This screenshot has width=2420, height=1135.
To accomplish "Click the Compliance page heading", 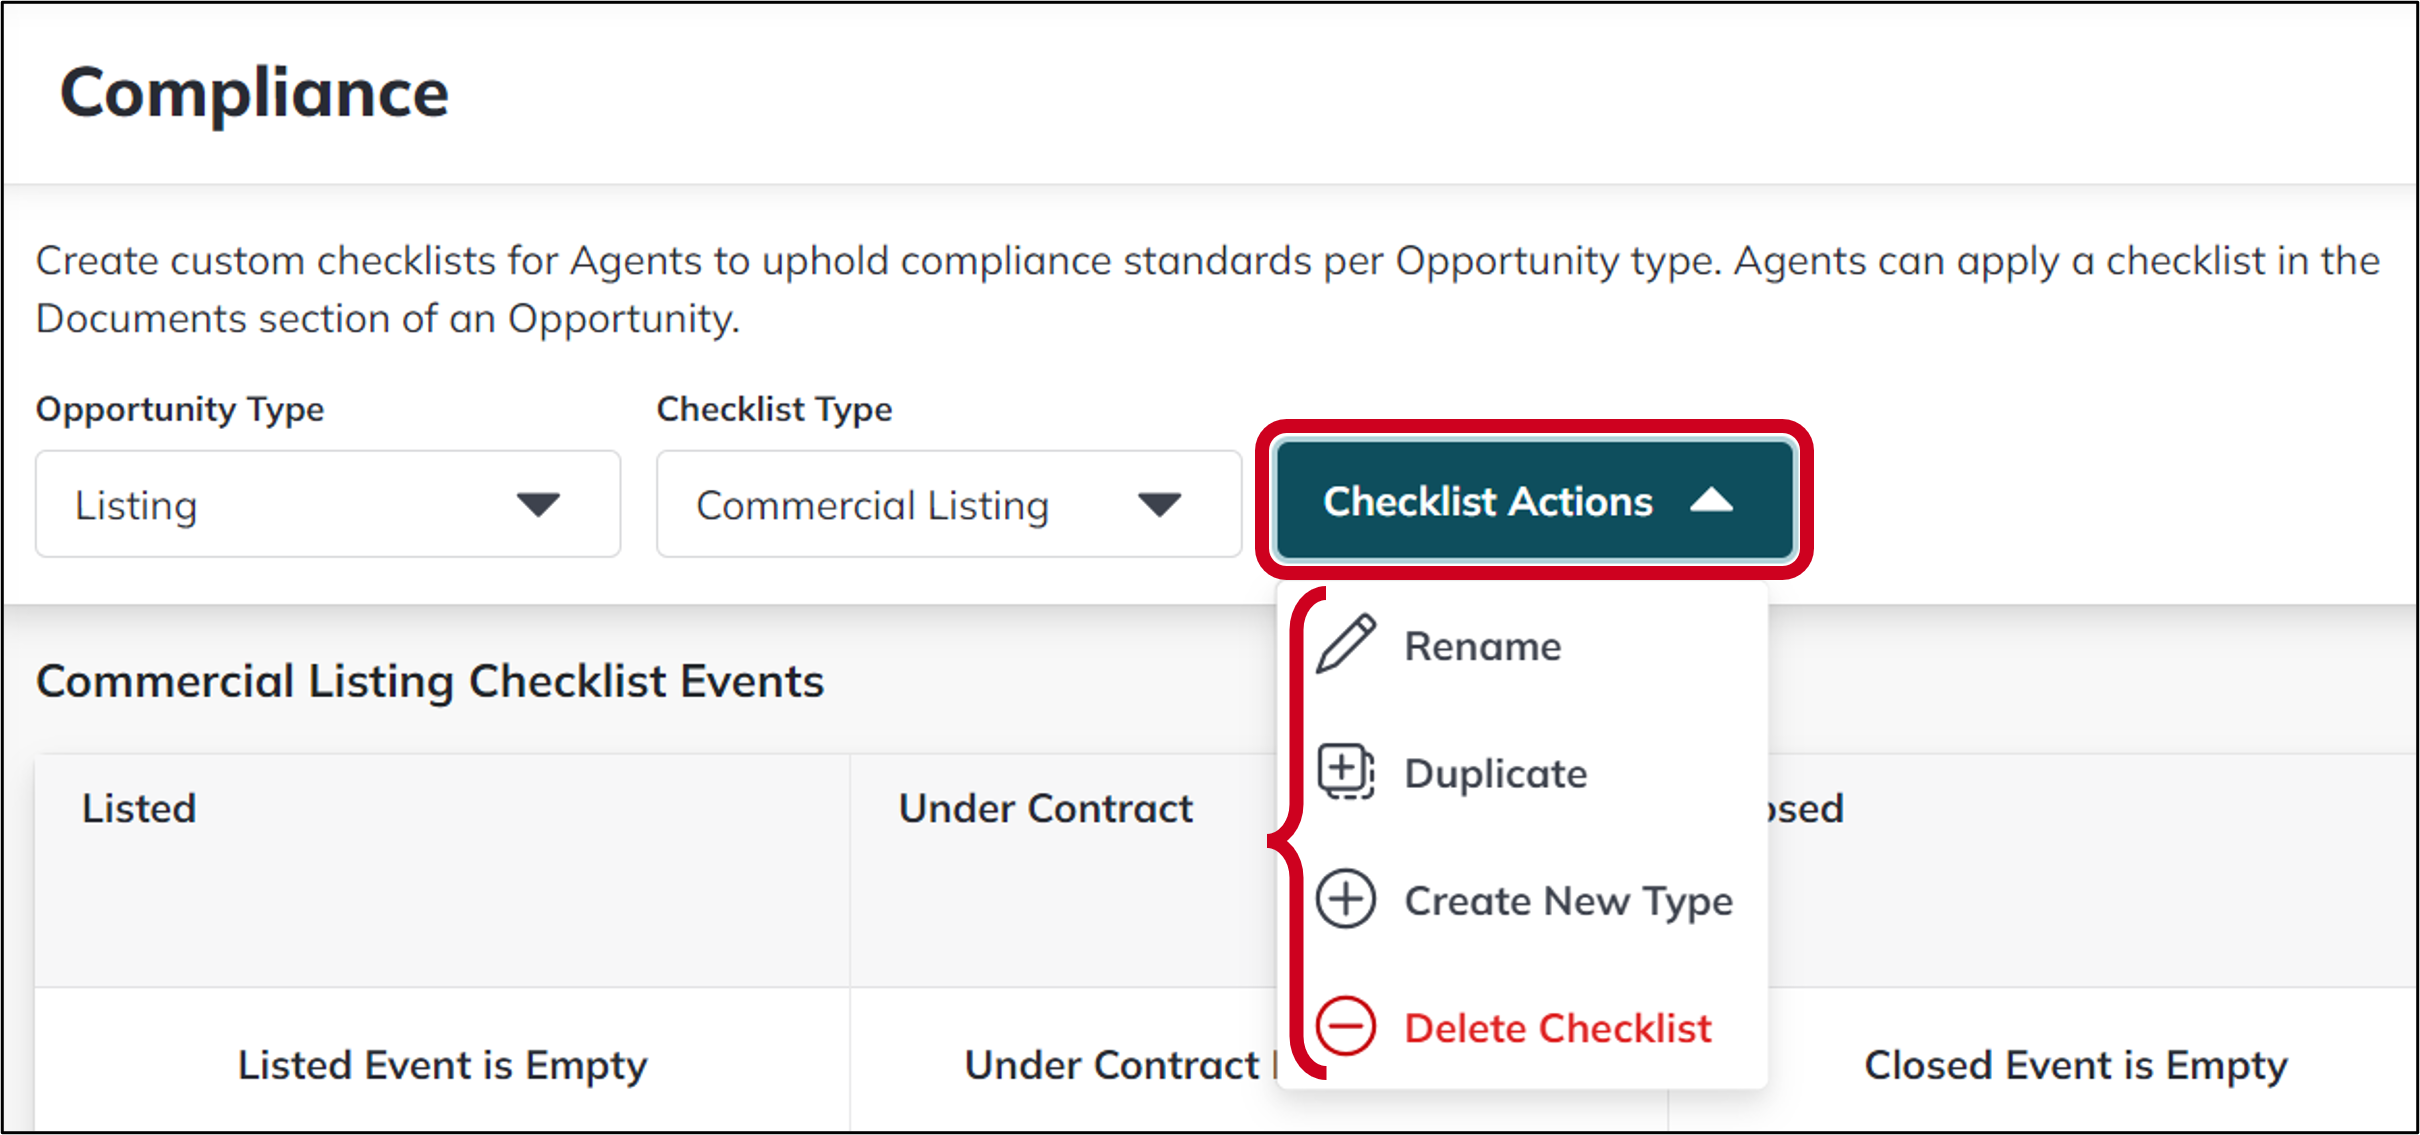I will [x=255, y=92].
